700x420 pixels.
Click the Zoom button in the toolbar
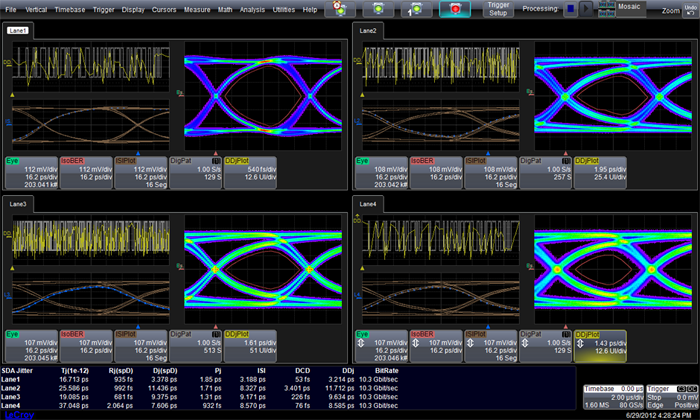pos(670,9)
